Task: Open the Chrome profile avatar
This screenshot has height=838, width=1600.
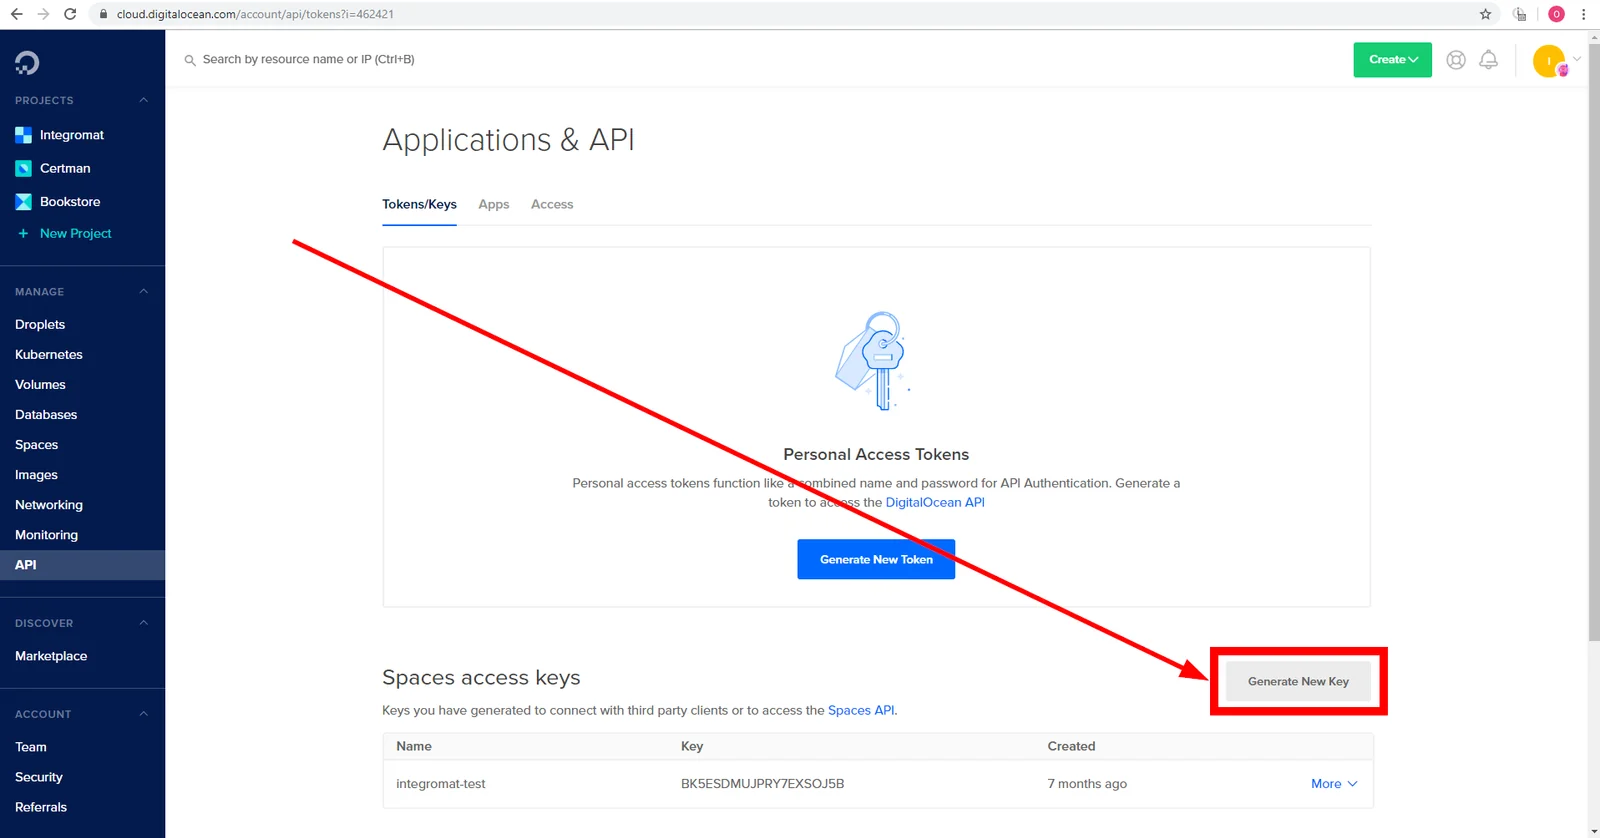Action: coord(1556,14)
